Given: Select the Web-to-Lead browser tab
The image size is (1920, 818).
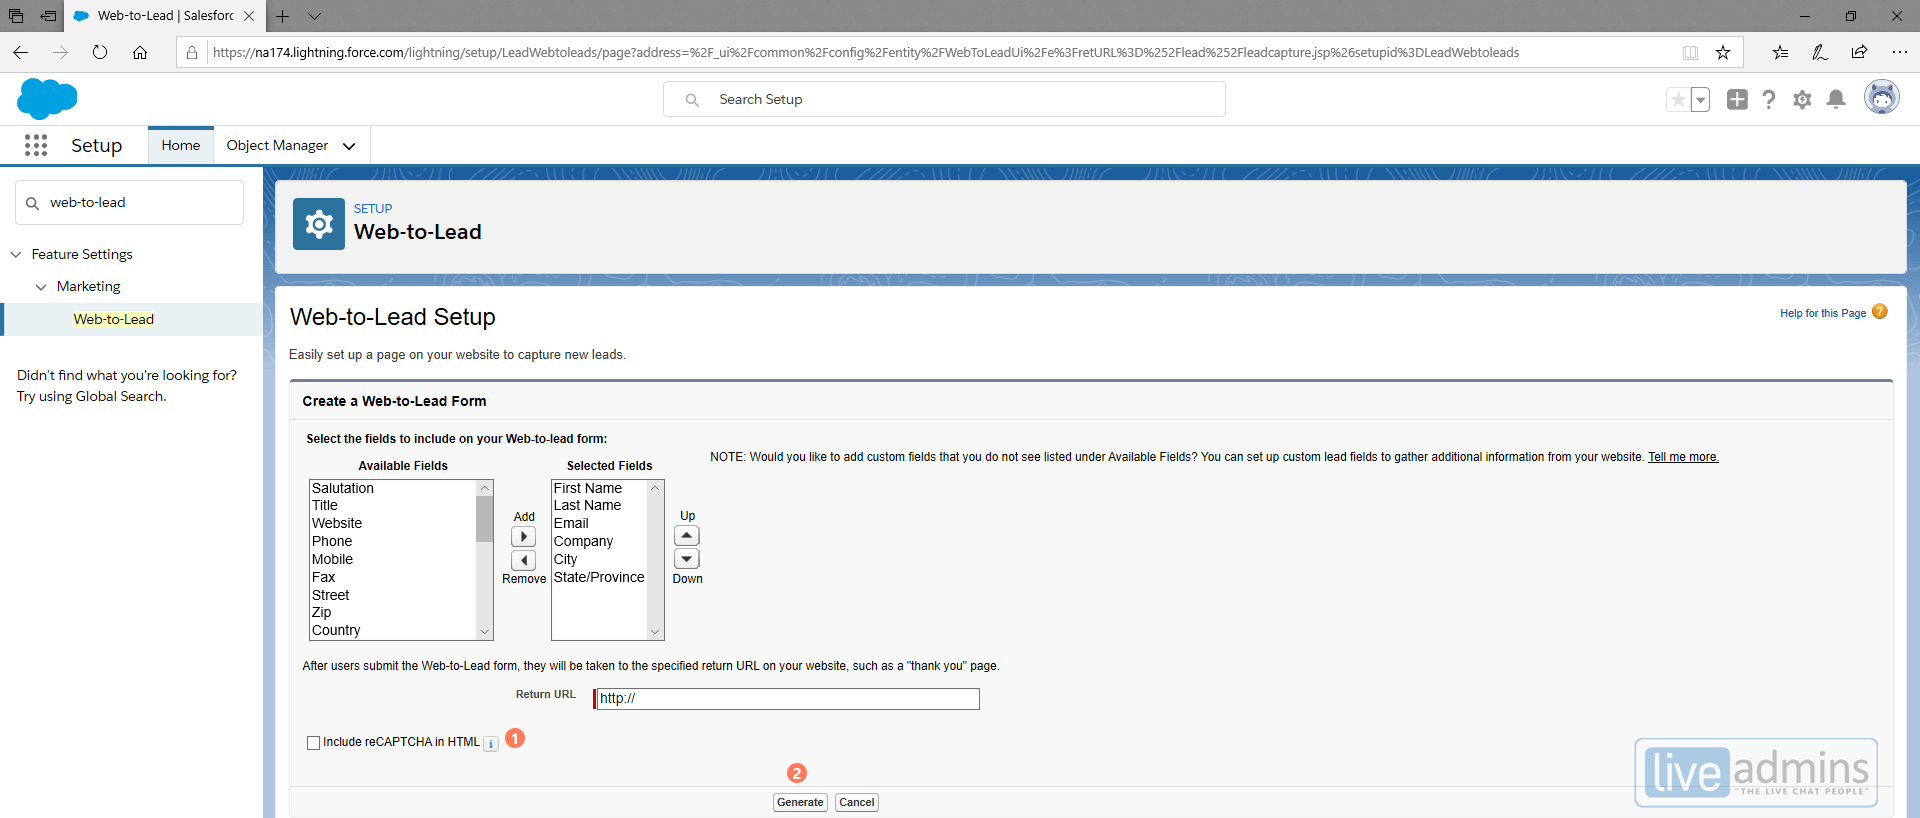Looking at the screenshot, I should [x=165, y=16].
